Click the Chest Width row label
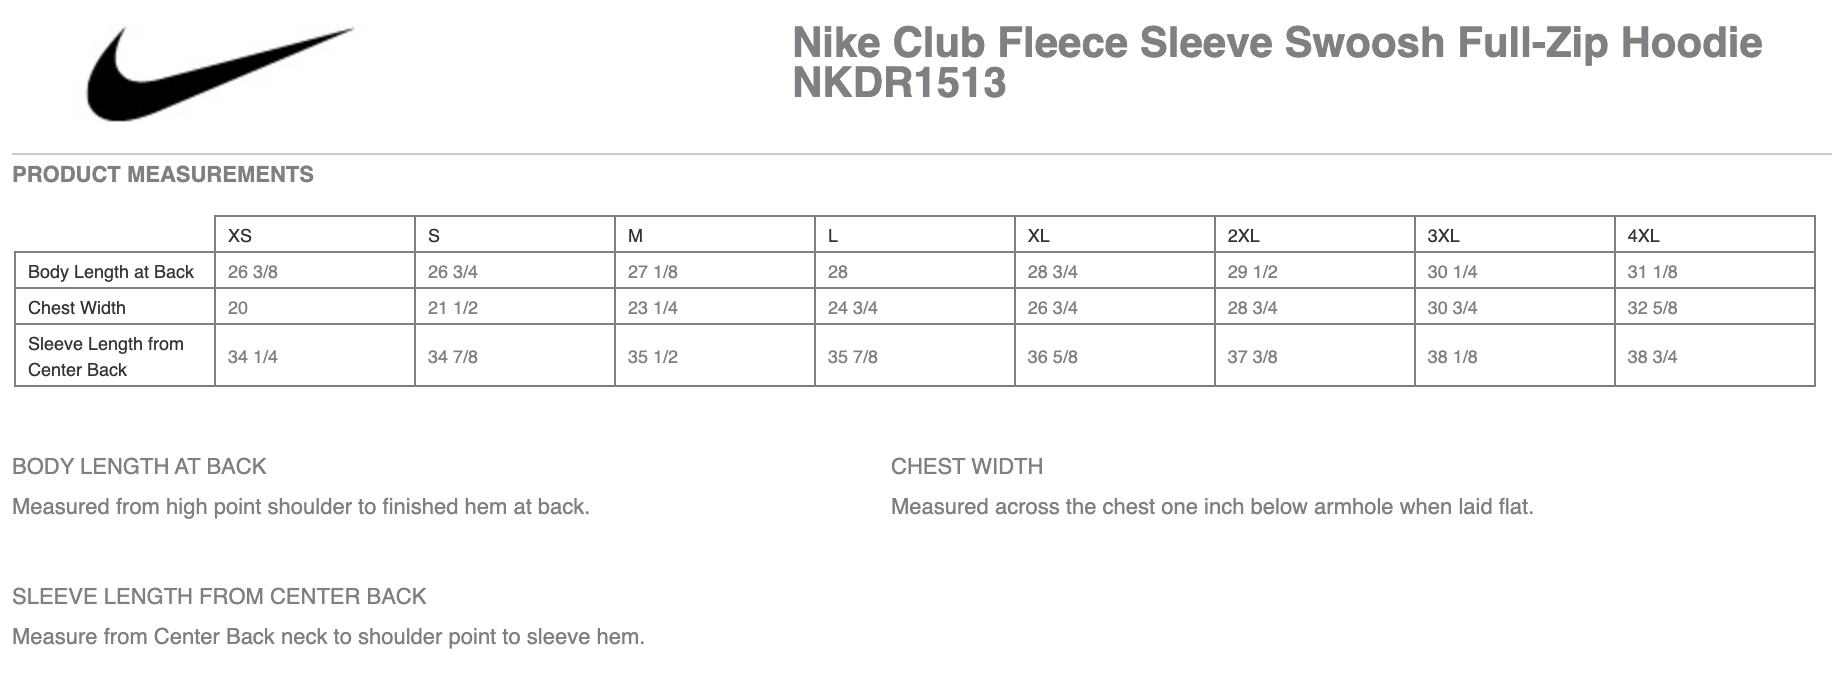 point(77,308)
